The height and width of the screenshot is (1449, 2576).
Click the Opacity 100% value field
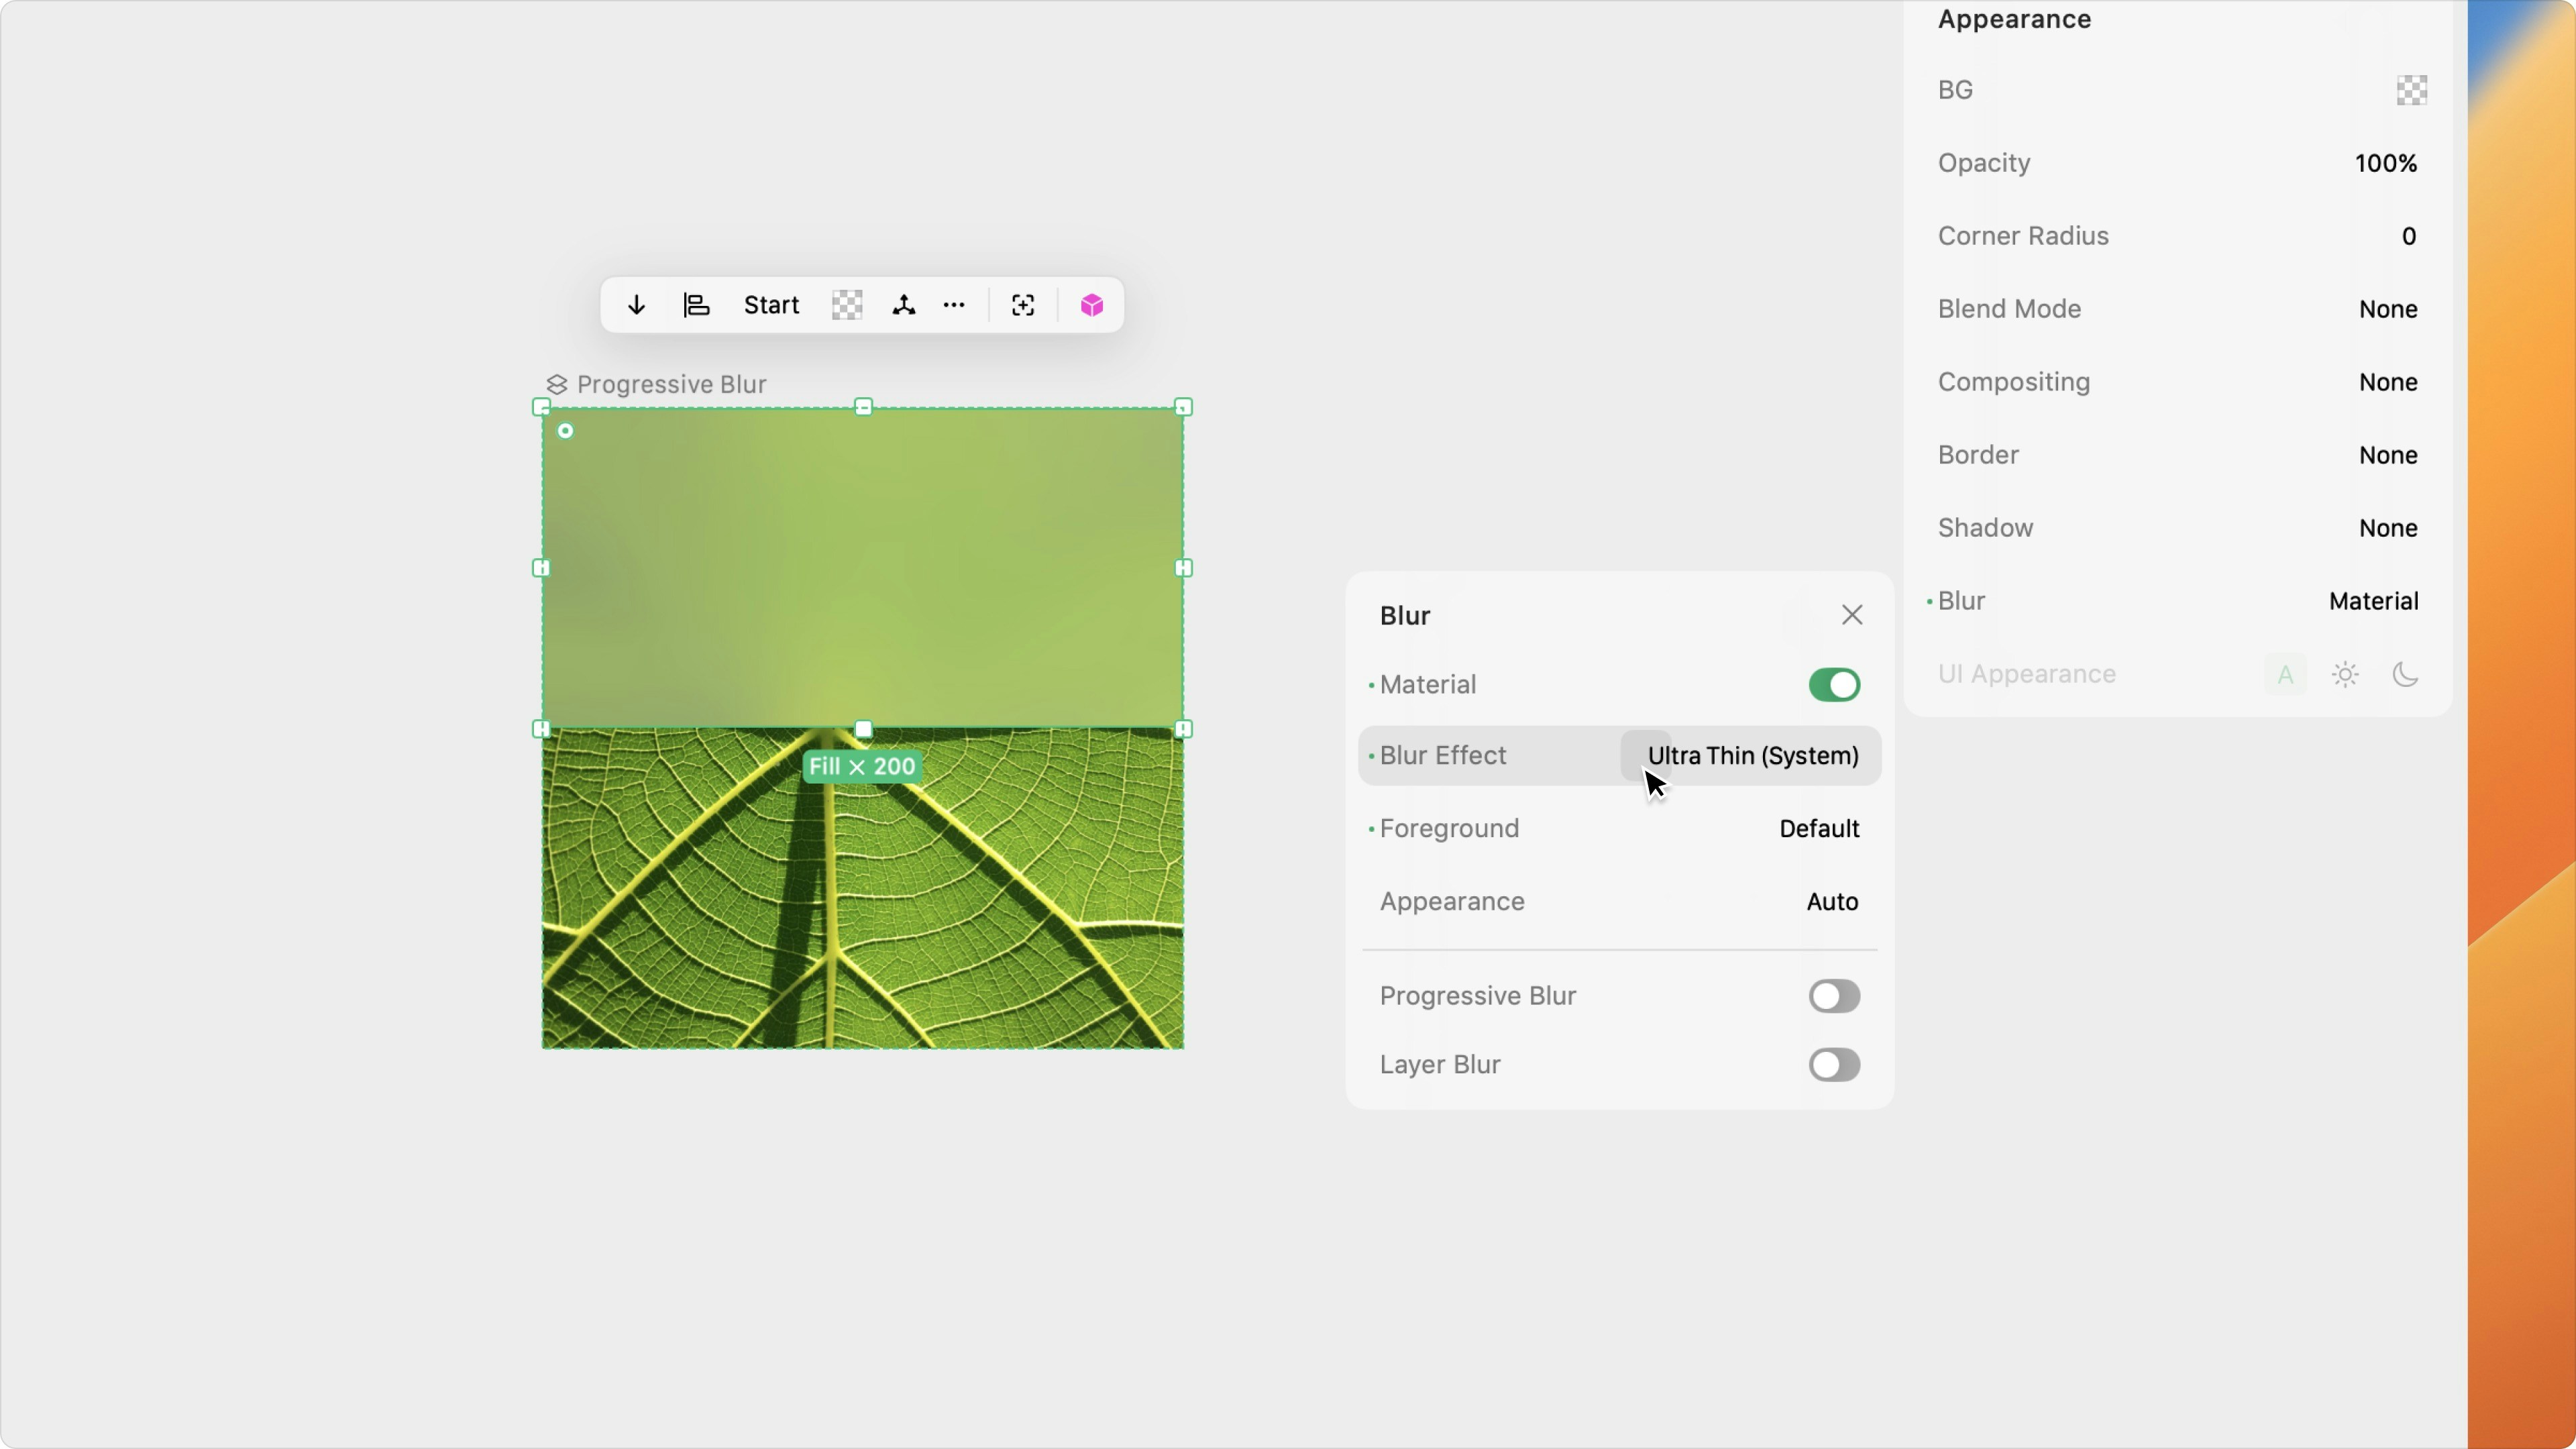coord(2385,163)
